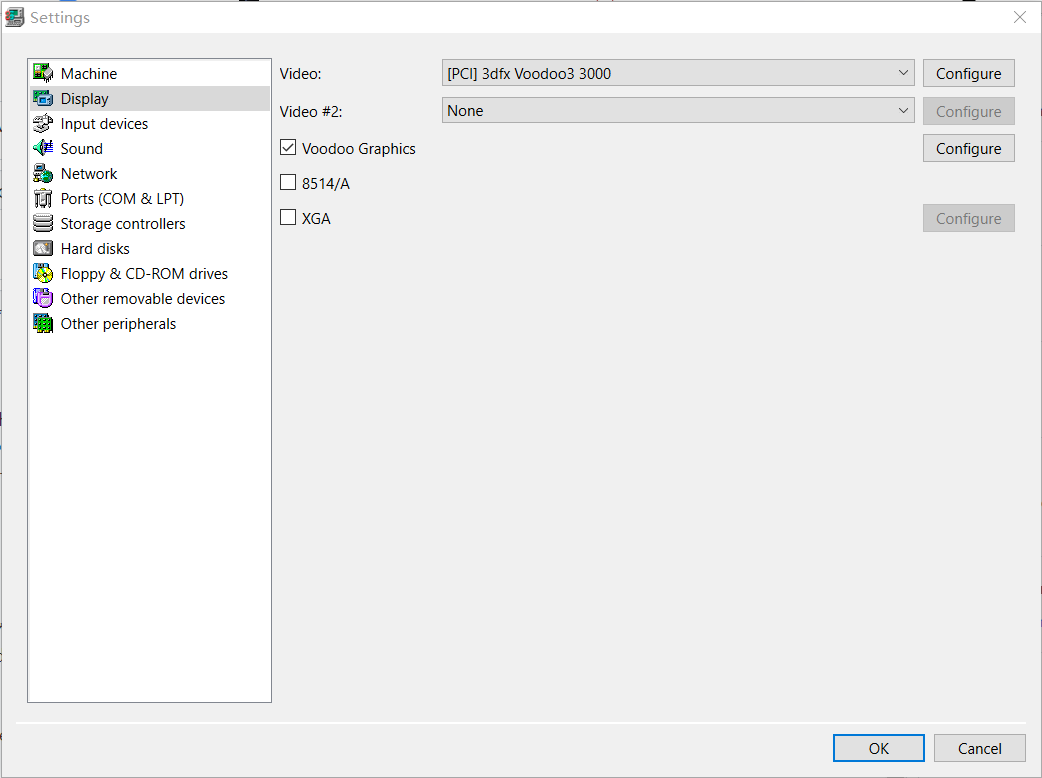Select the Storage controllers stacked-disks icon
The image size is (1042, 778).
(44, 223)
